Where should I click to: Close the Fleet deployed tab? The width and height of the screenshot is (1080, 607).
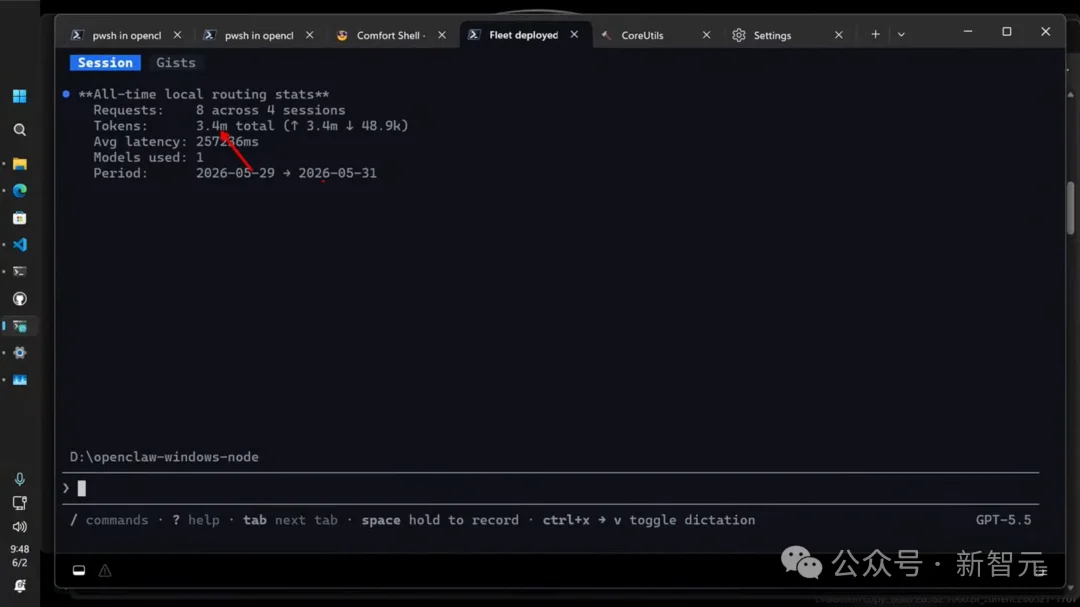click(574, 34)
